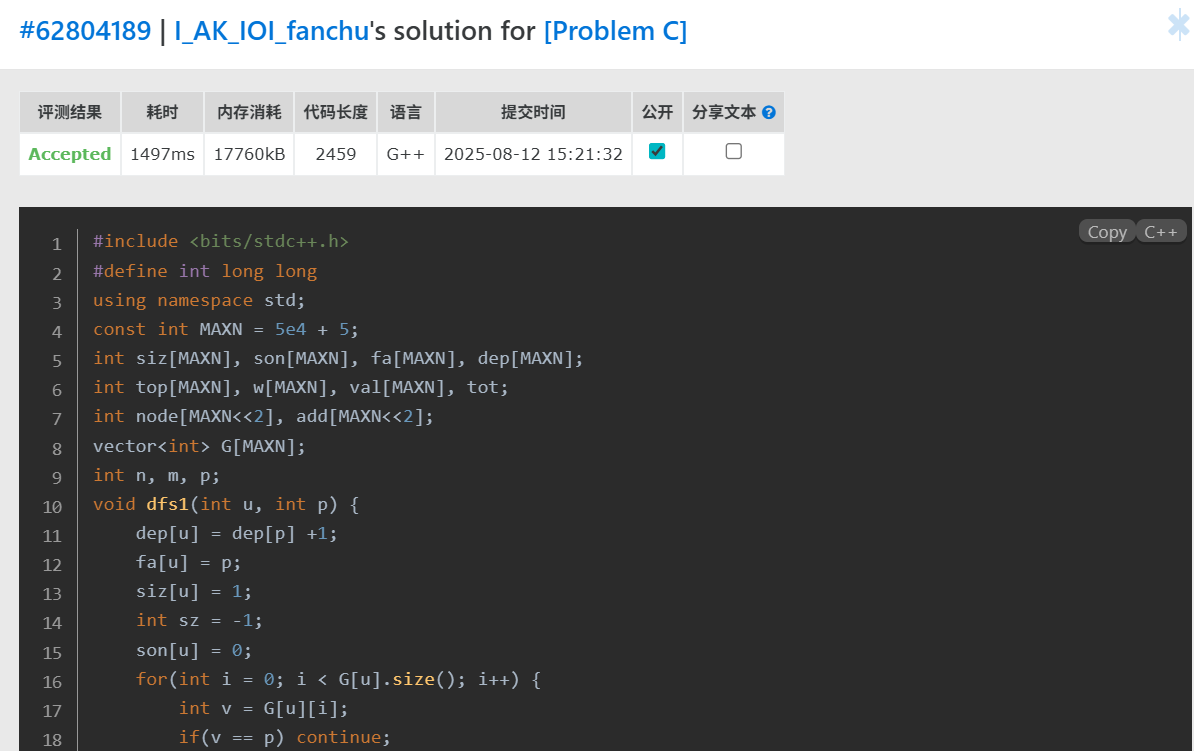Image resolution: width=1194 pixels, height=751 pixels.
Task: Click line number 10 in the gutter
Action: (52, 506)
